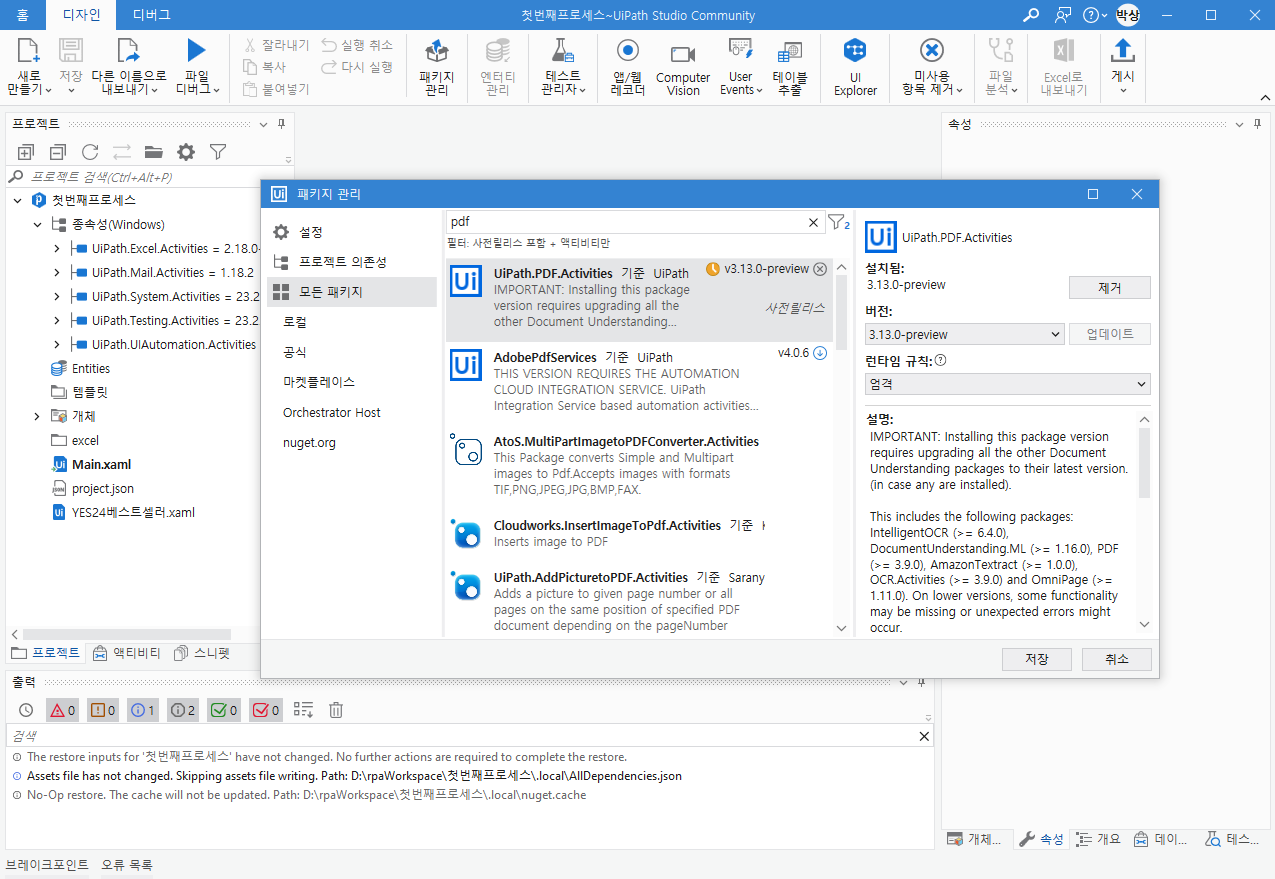
Task: Click the 취소 button in package manager
Action: 1117,660
